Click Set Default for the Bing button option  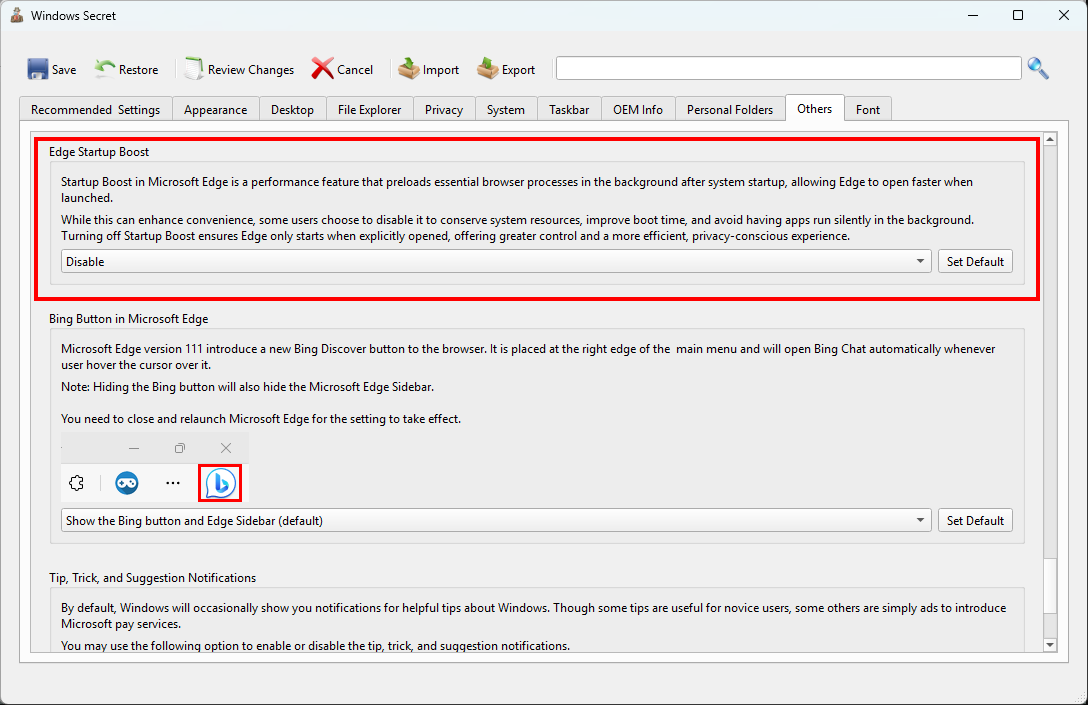coord(976,520)
